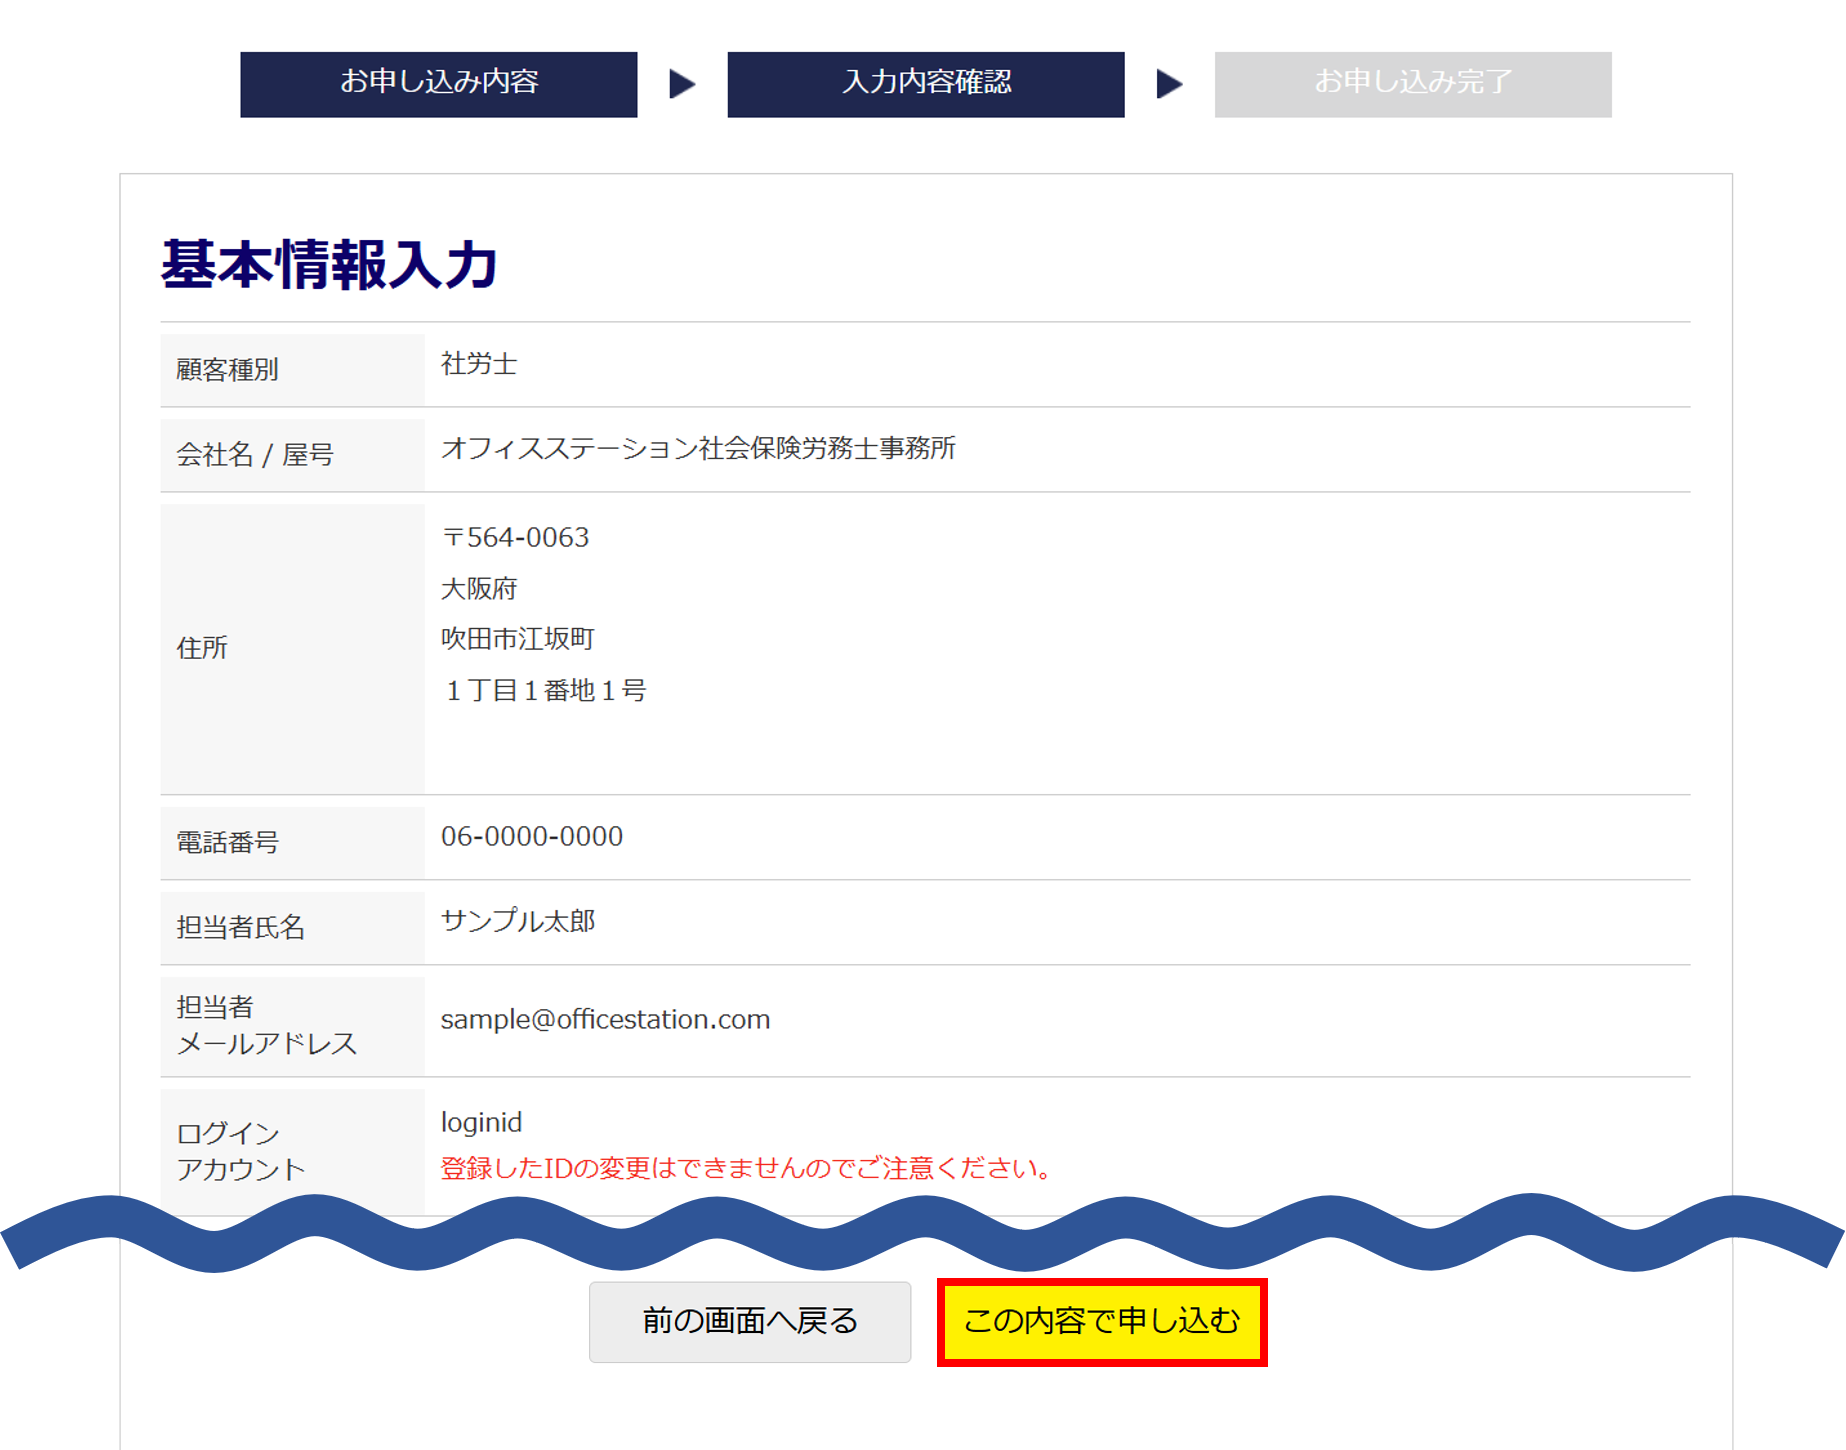Click the 顧客種別 value 社労士
The width and height of the screenshot is (1846, 1450).
[x=479, y=364]
